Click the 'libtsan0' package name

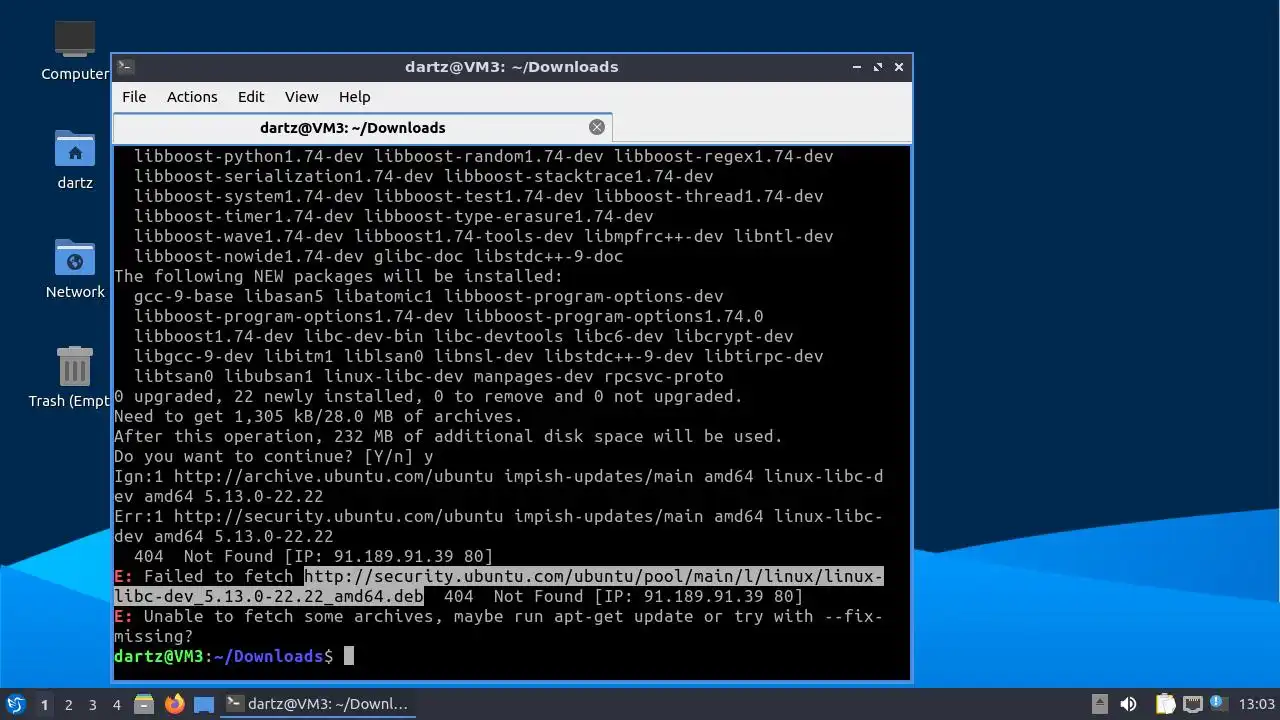(174, 376)
